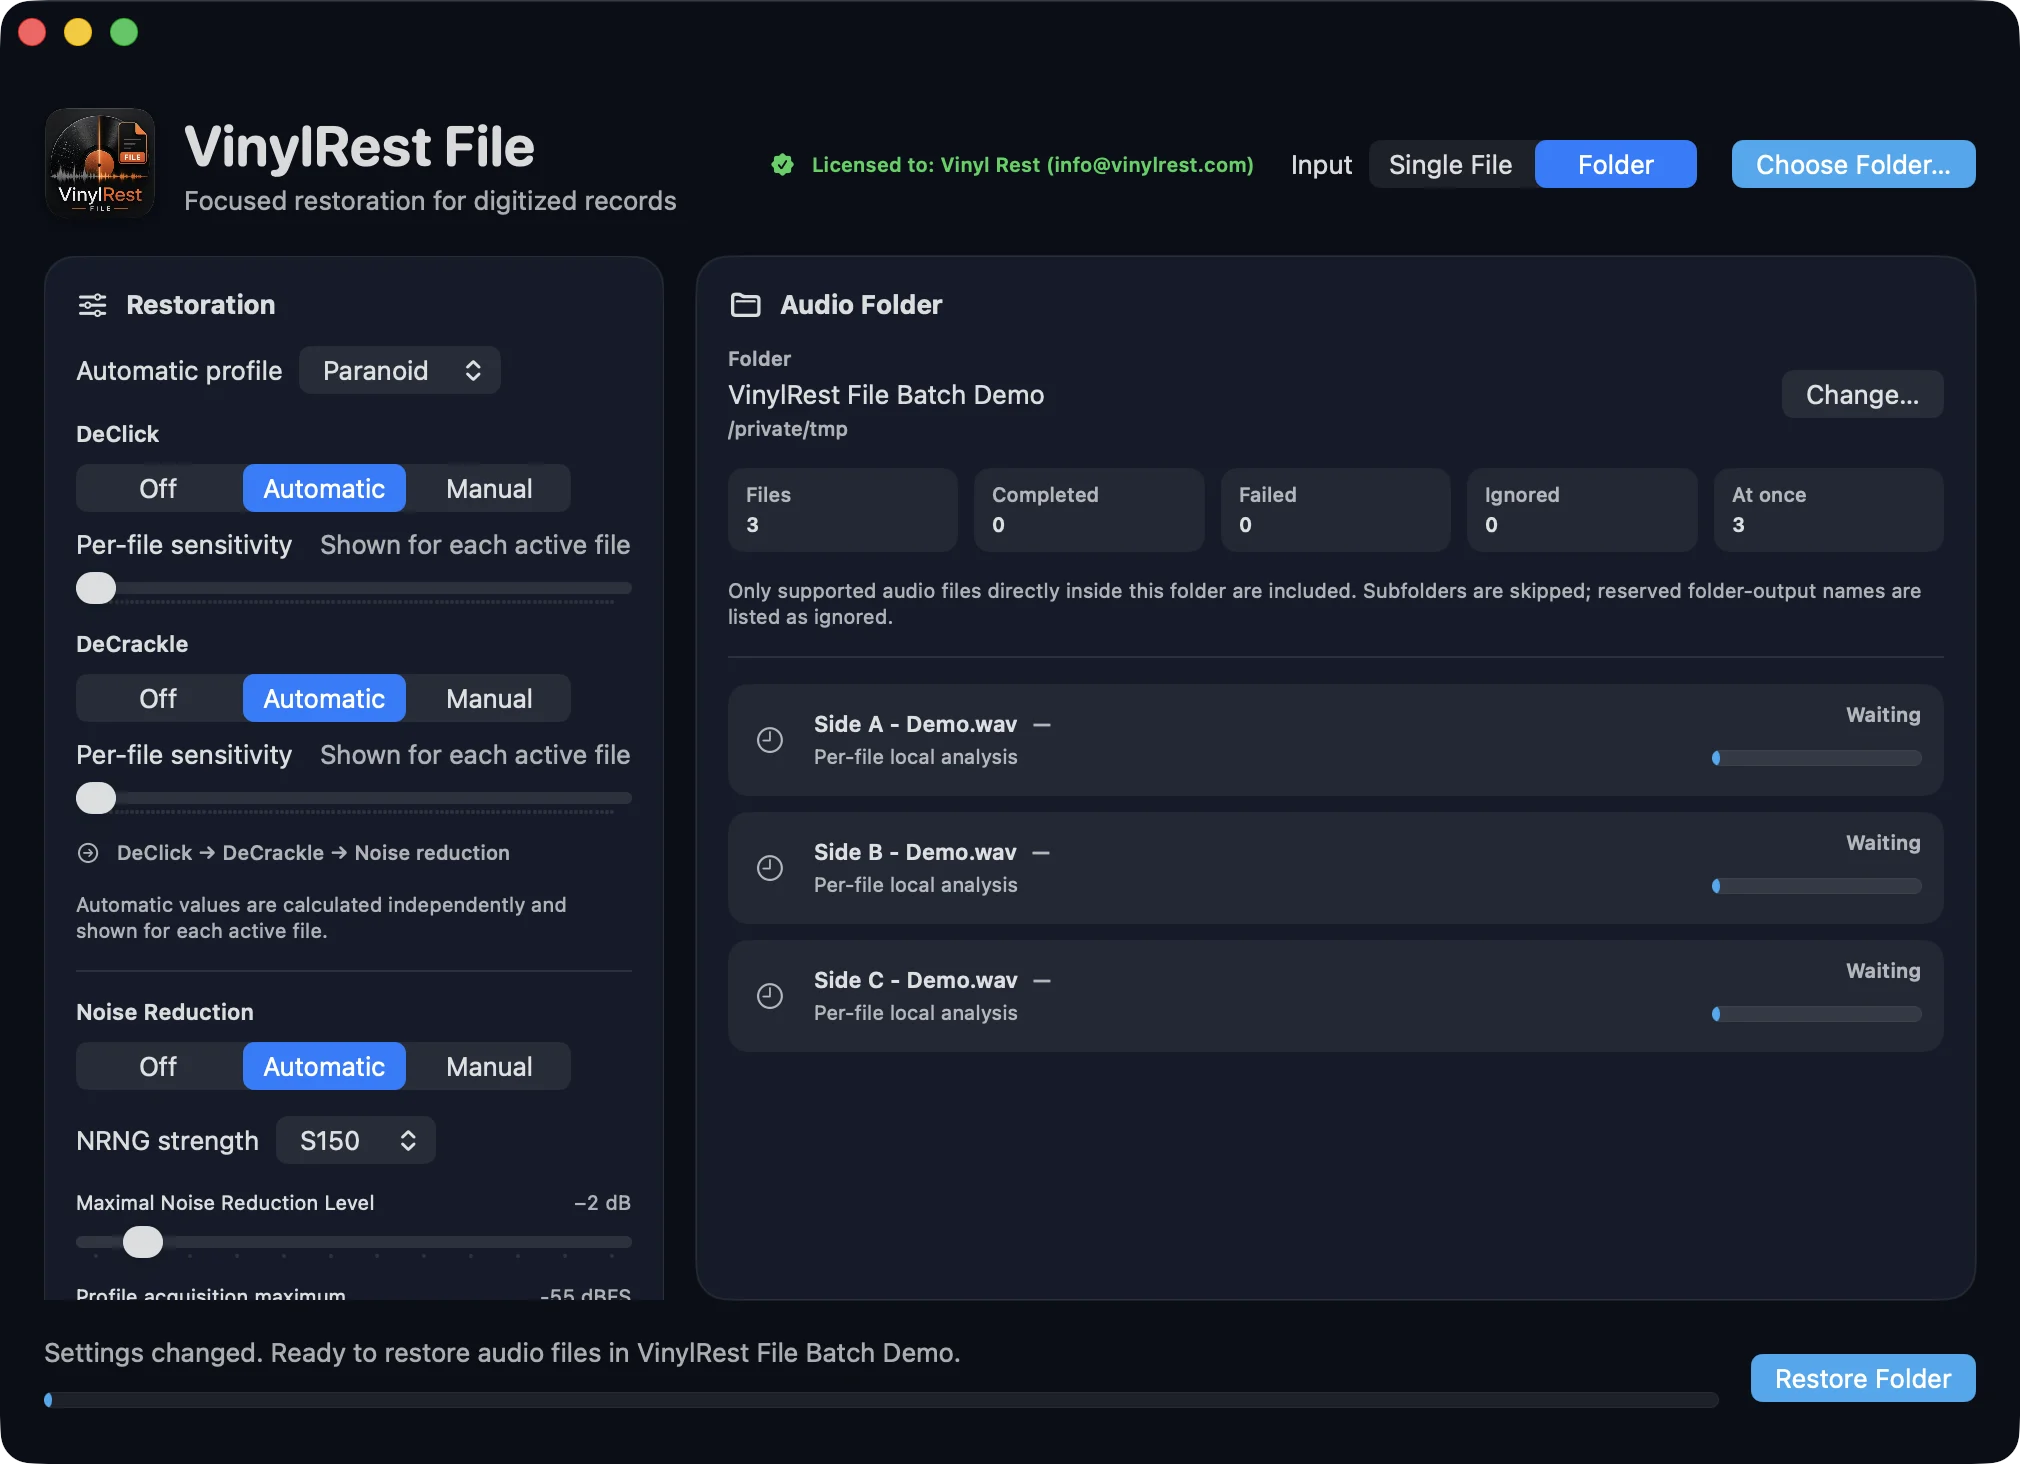The width and height of the screenshot is (2020, 1464).
Task: Click the VinylRest File app logo
Action: point(100,163)
